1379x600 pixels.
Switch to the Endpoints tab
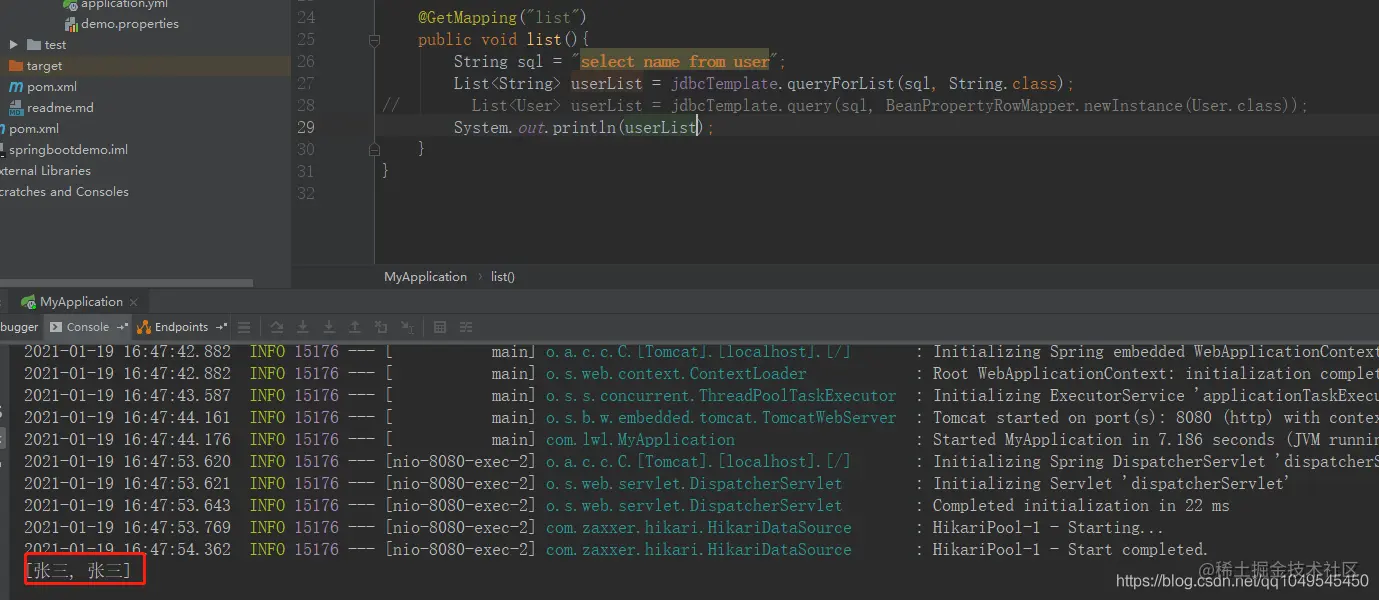[x=181, y=327]
